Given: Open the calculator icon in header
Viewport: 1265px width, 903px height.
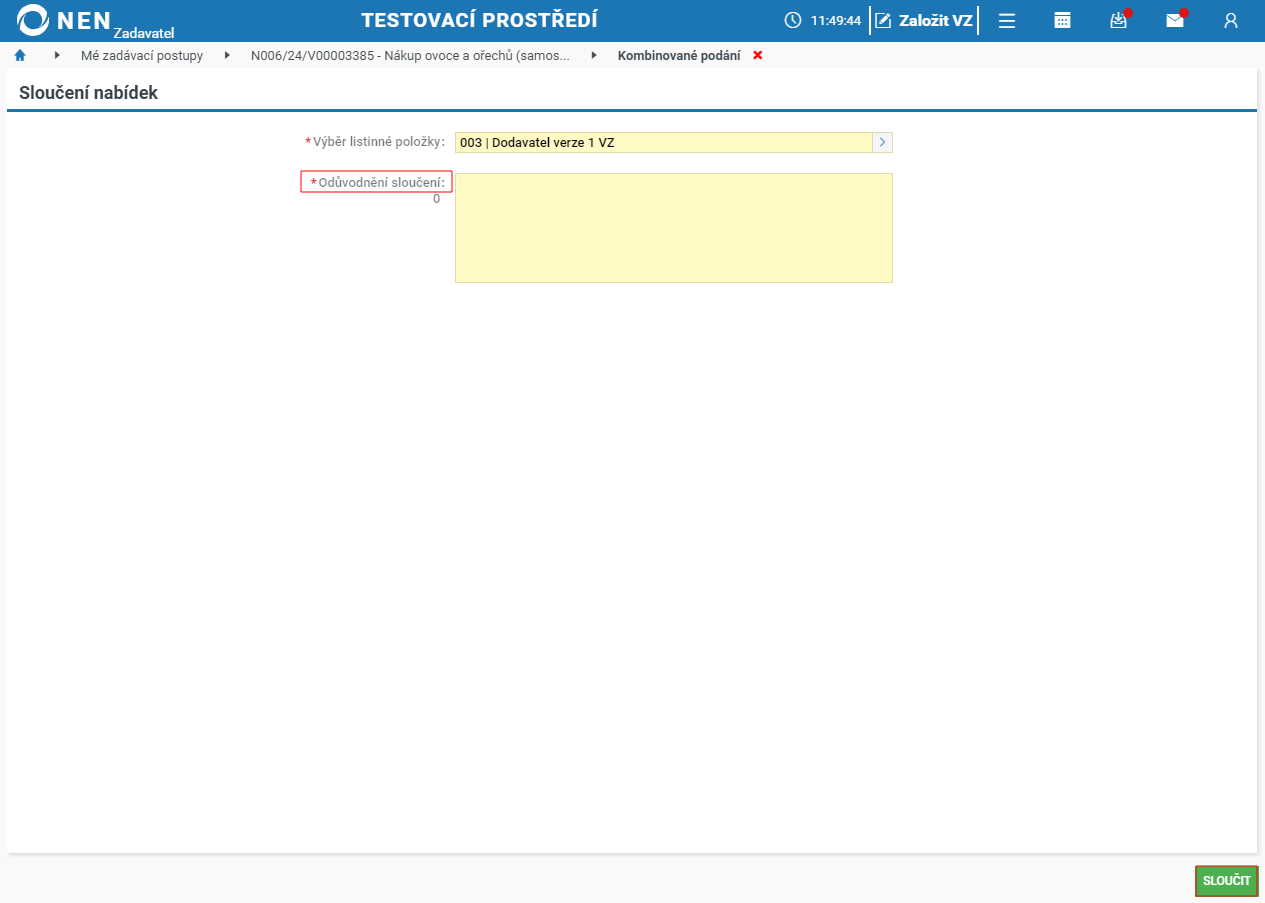Looking at the screenshot, I should [x=1063, y=20].
